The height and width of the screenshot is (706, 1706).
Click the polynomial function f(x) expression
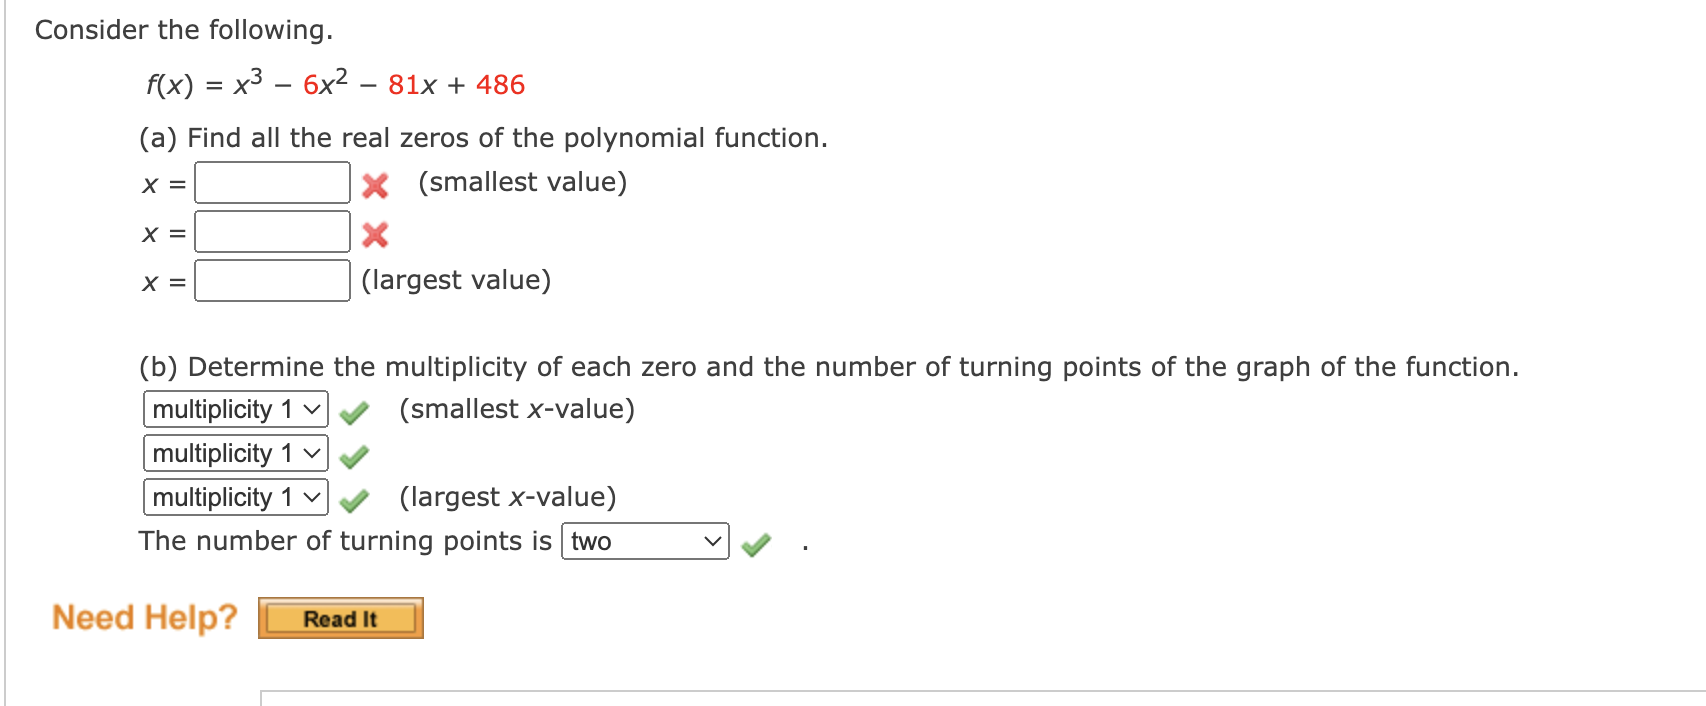[x=335, y=84]
